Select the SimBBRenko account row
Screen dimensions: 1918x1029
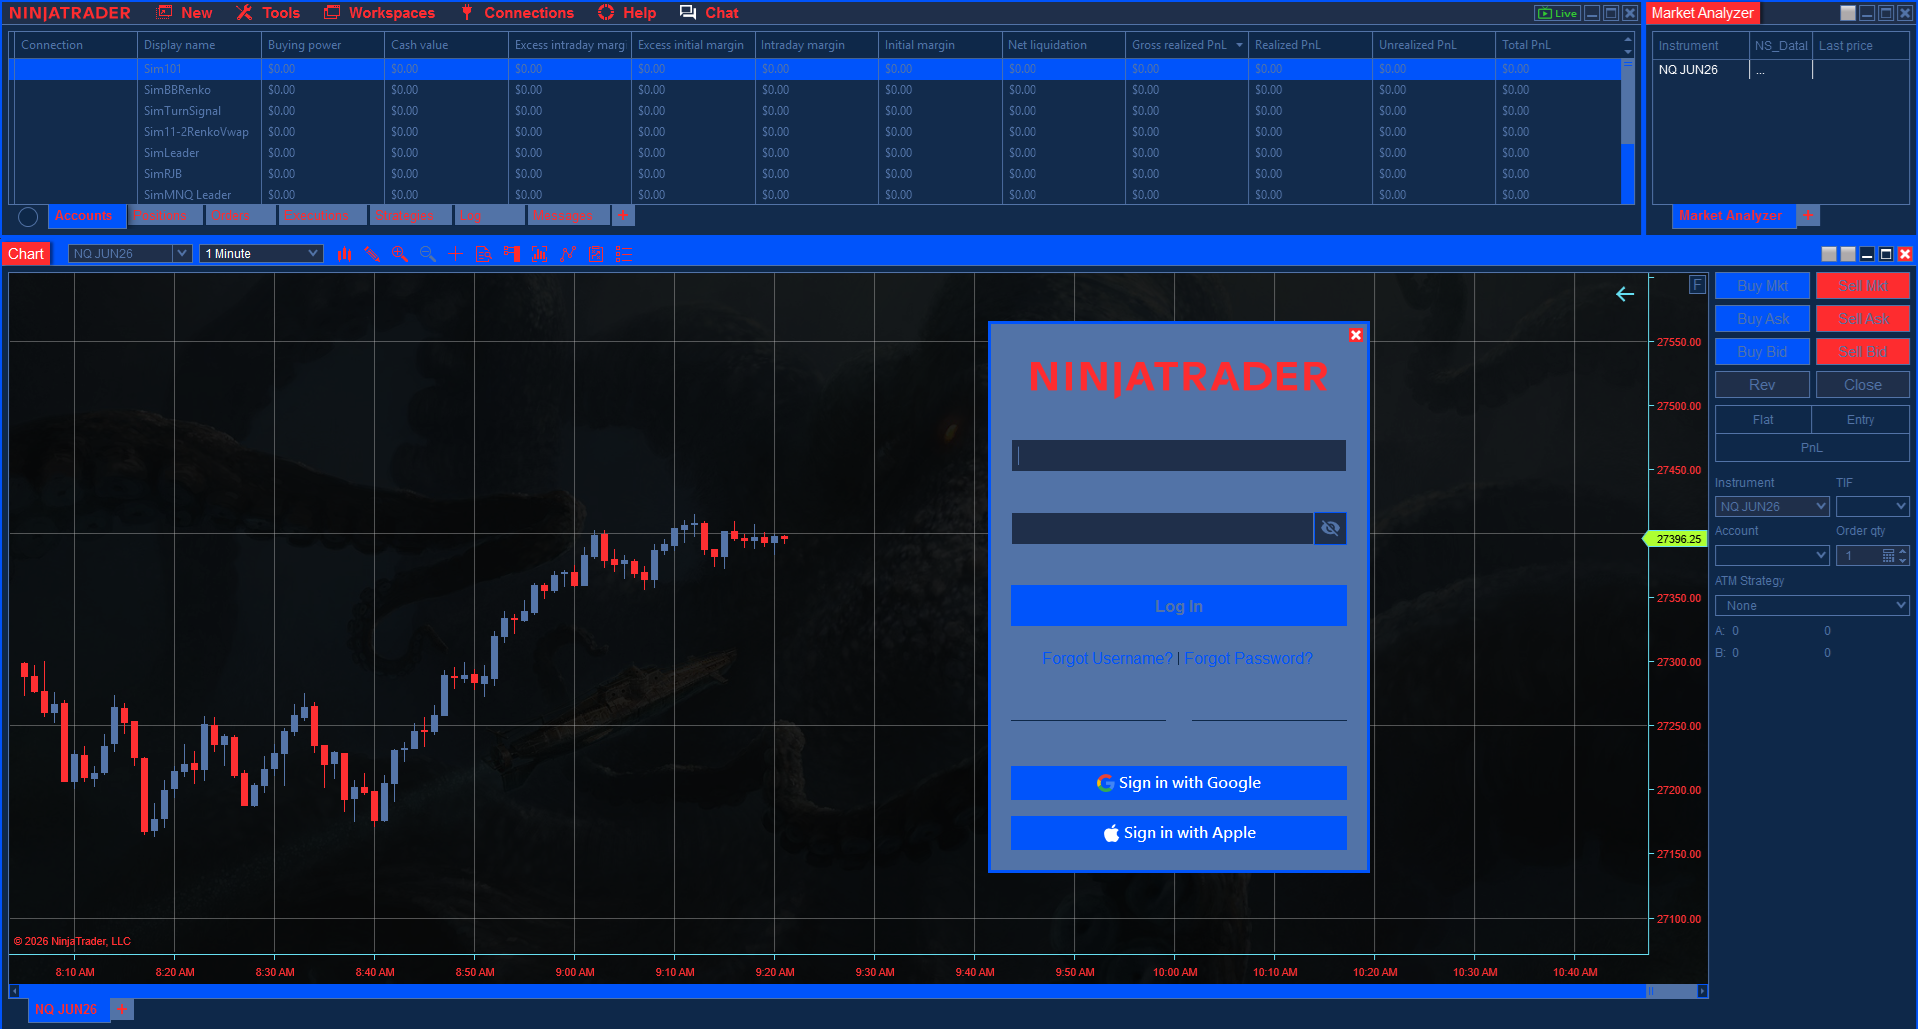tap(815, 90)
